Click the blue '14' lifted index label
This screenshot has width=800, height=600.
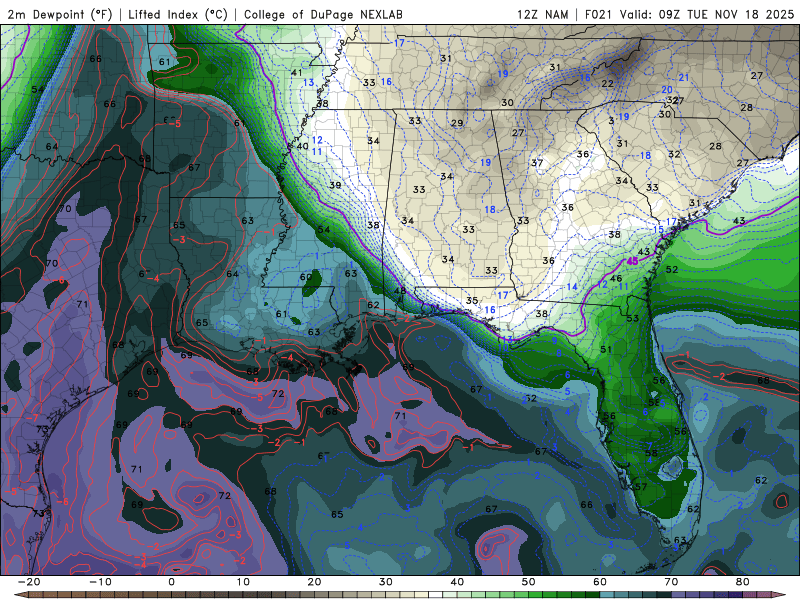point(572,287)
